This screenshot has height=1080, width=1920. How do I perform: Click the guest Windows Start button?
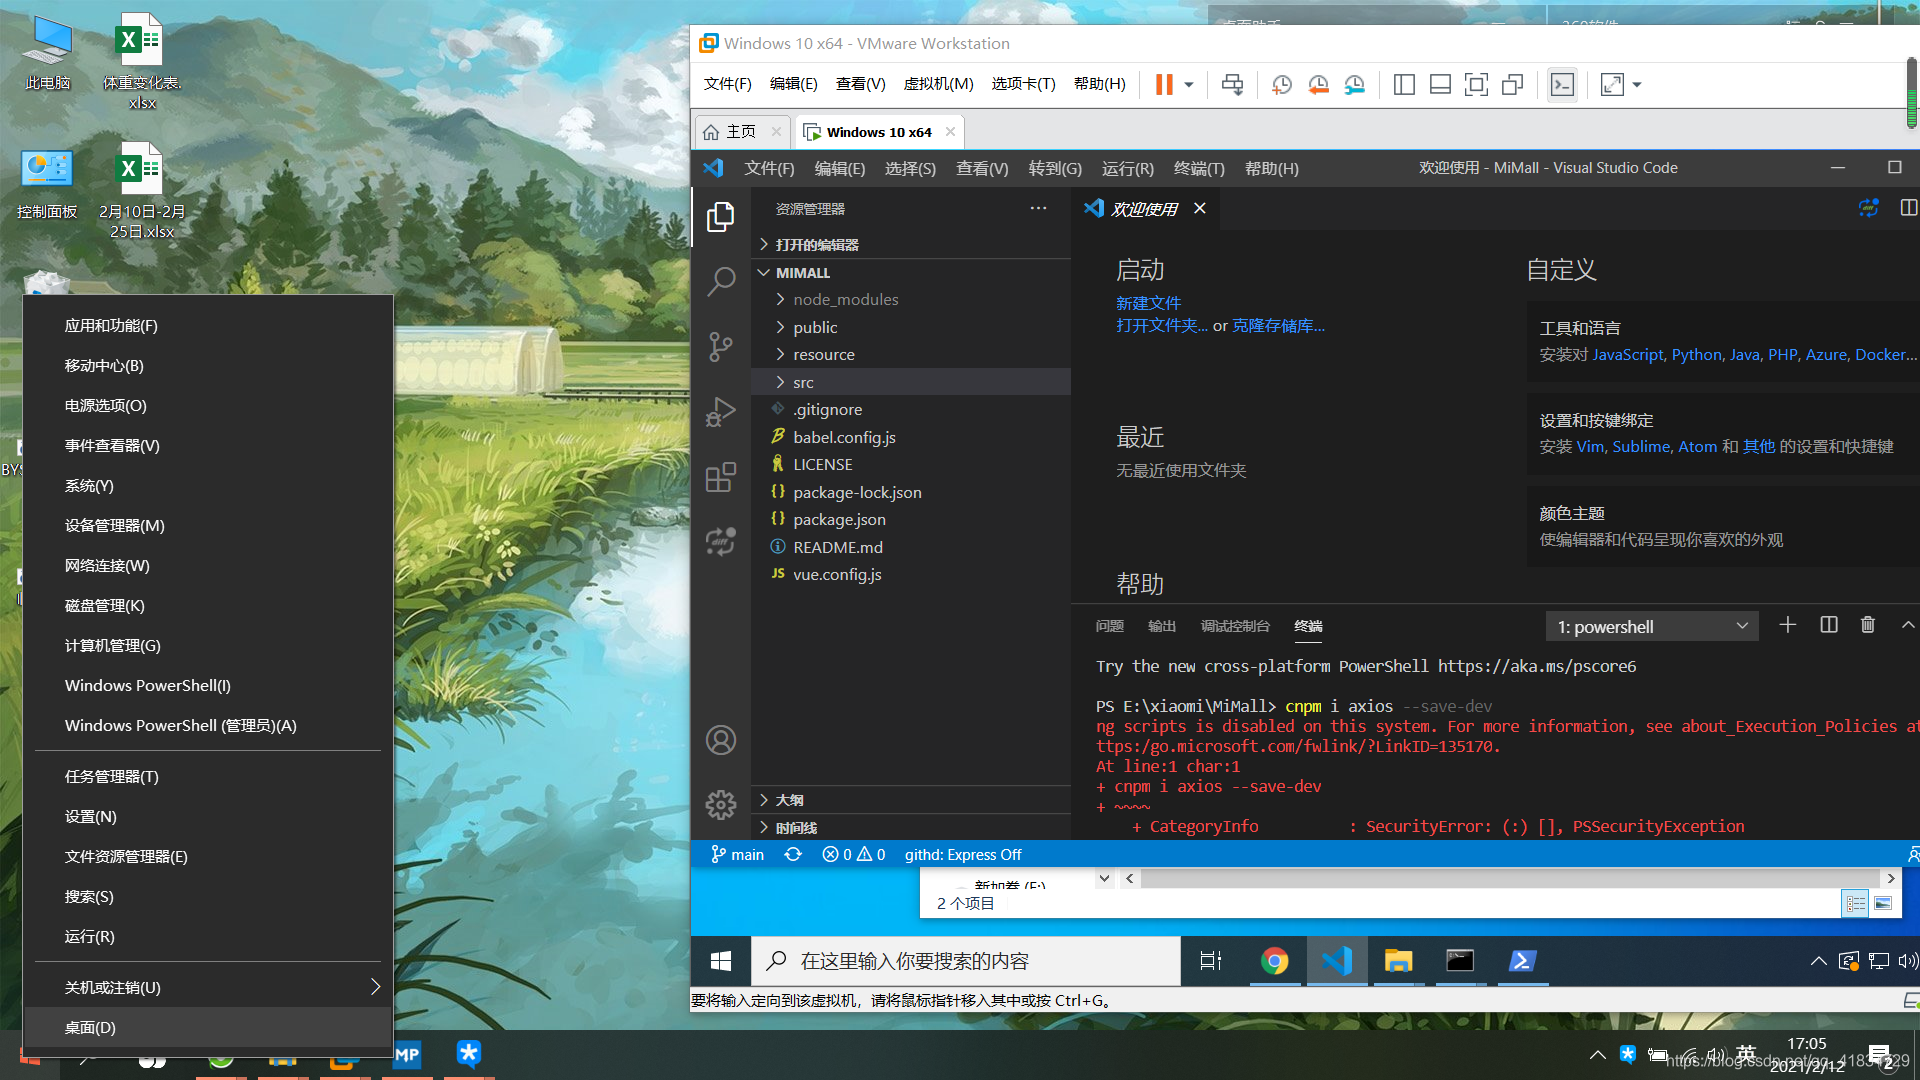coord(721,962)
